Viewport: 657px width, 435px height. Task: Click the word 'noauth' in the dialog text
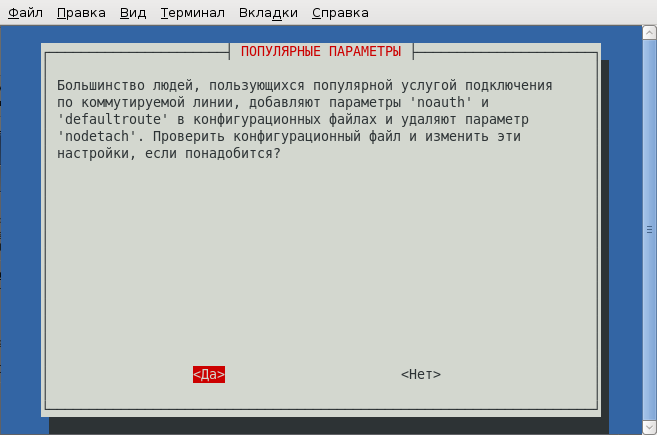441,102
